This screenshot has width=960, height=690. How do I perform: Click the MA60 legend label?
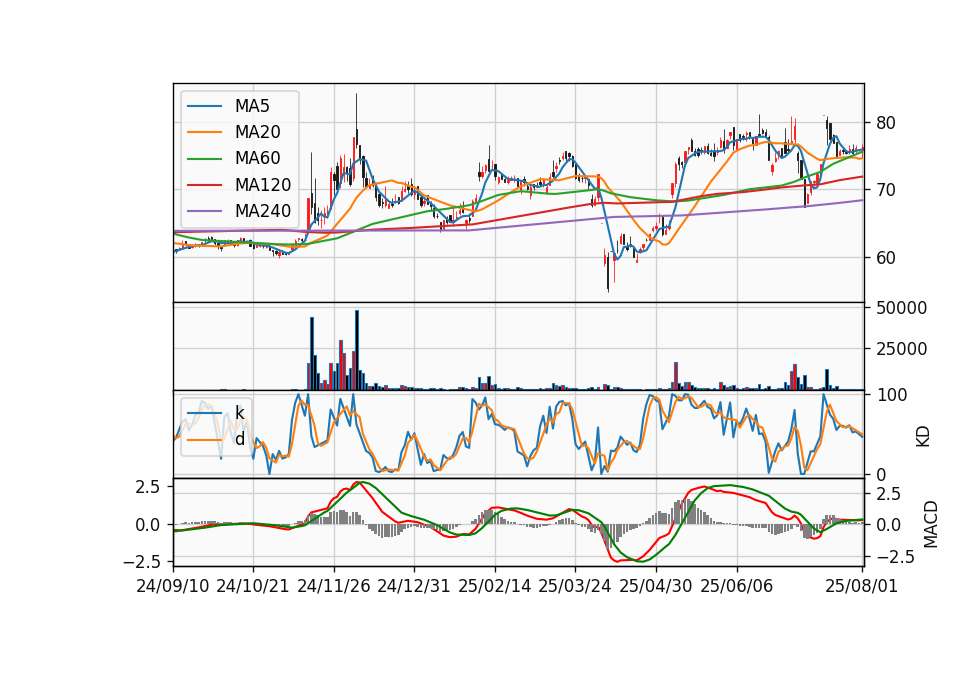click(x=257, y=158)
